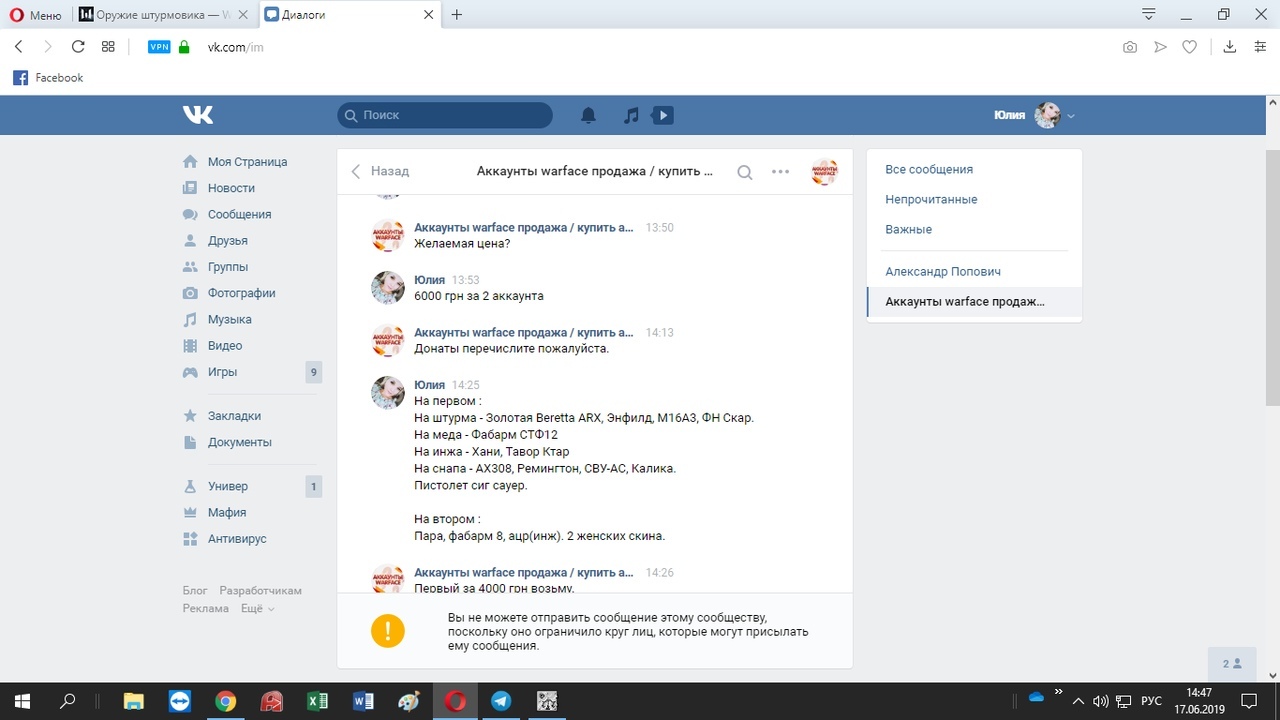
Task: Go back using the Назад link
Action: click(x=380, y=171)
